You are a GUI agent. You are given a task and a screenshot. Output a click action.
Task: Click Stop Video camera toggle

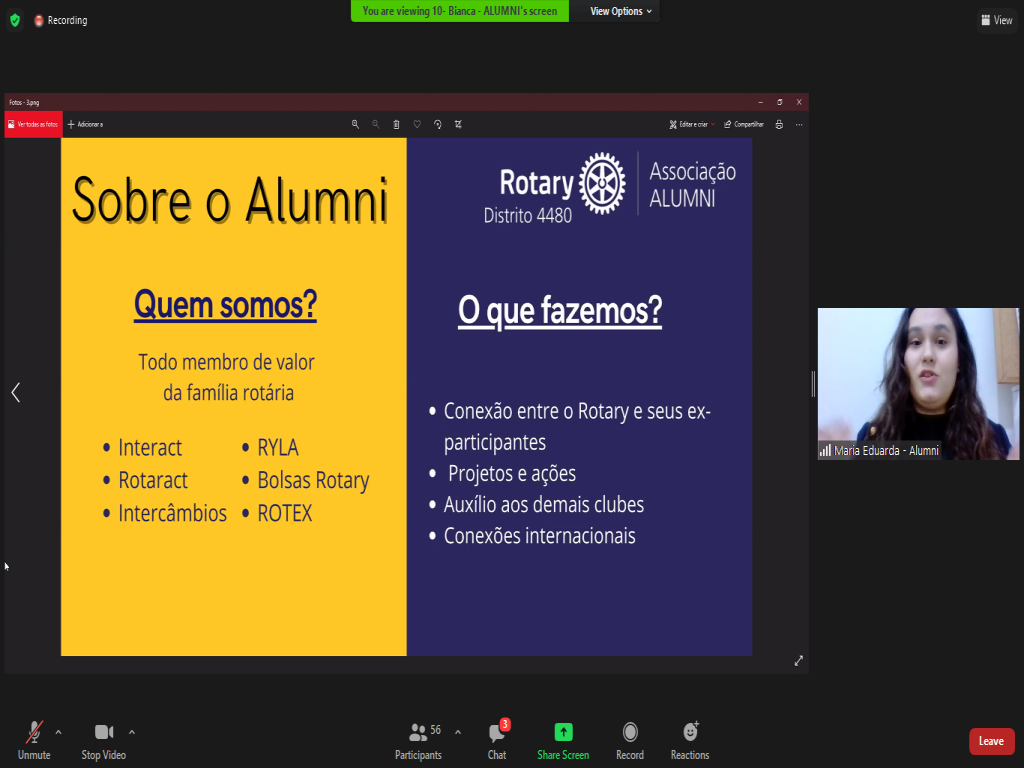pyautogui.click(x=104, y=733)
